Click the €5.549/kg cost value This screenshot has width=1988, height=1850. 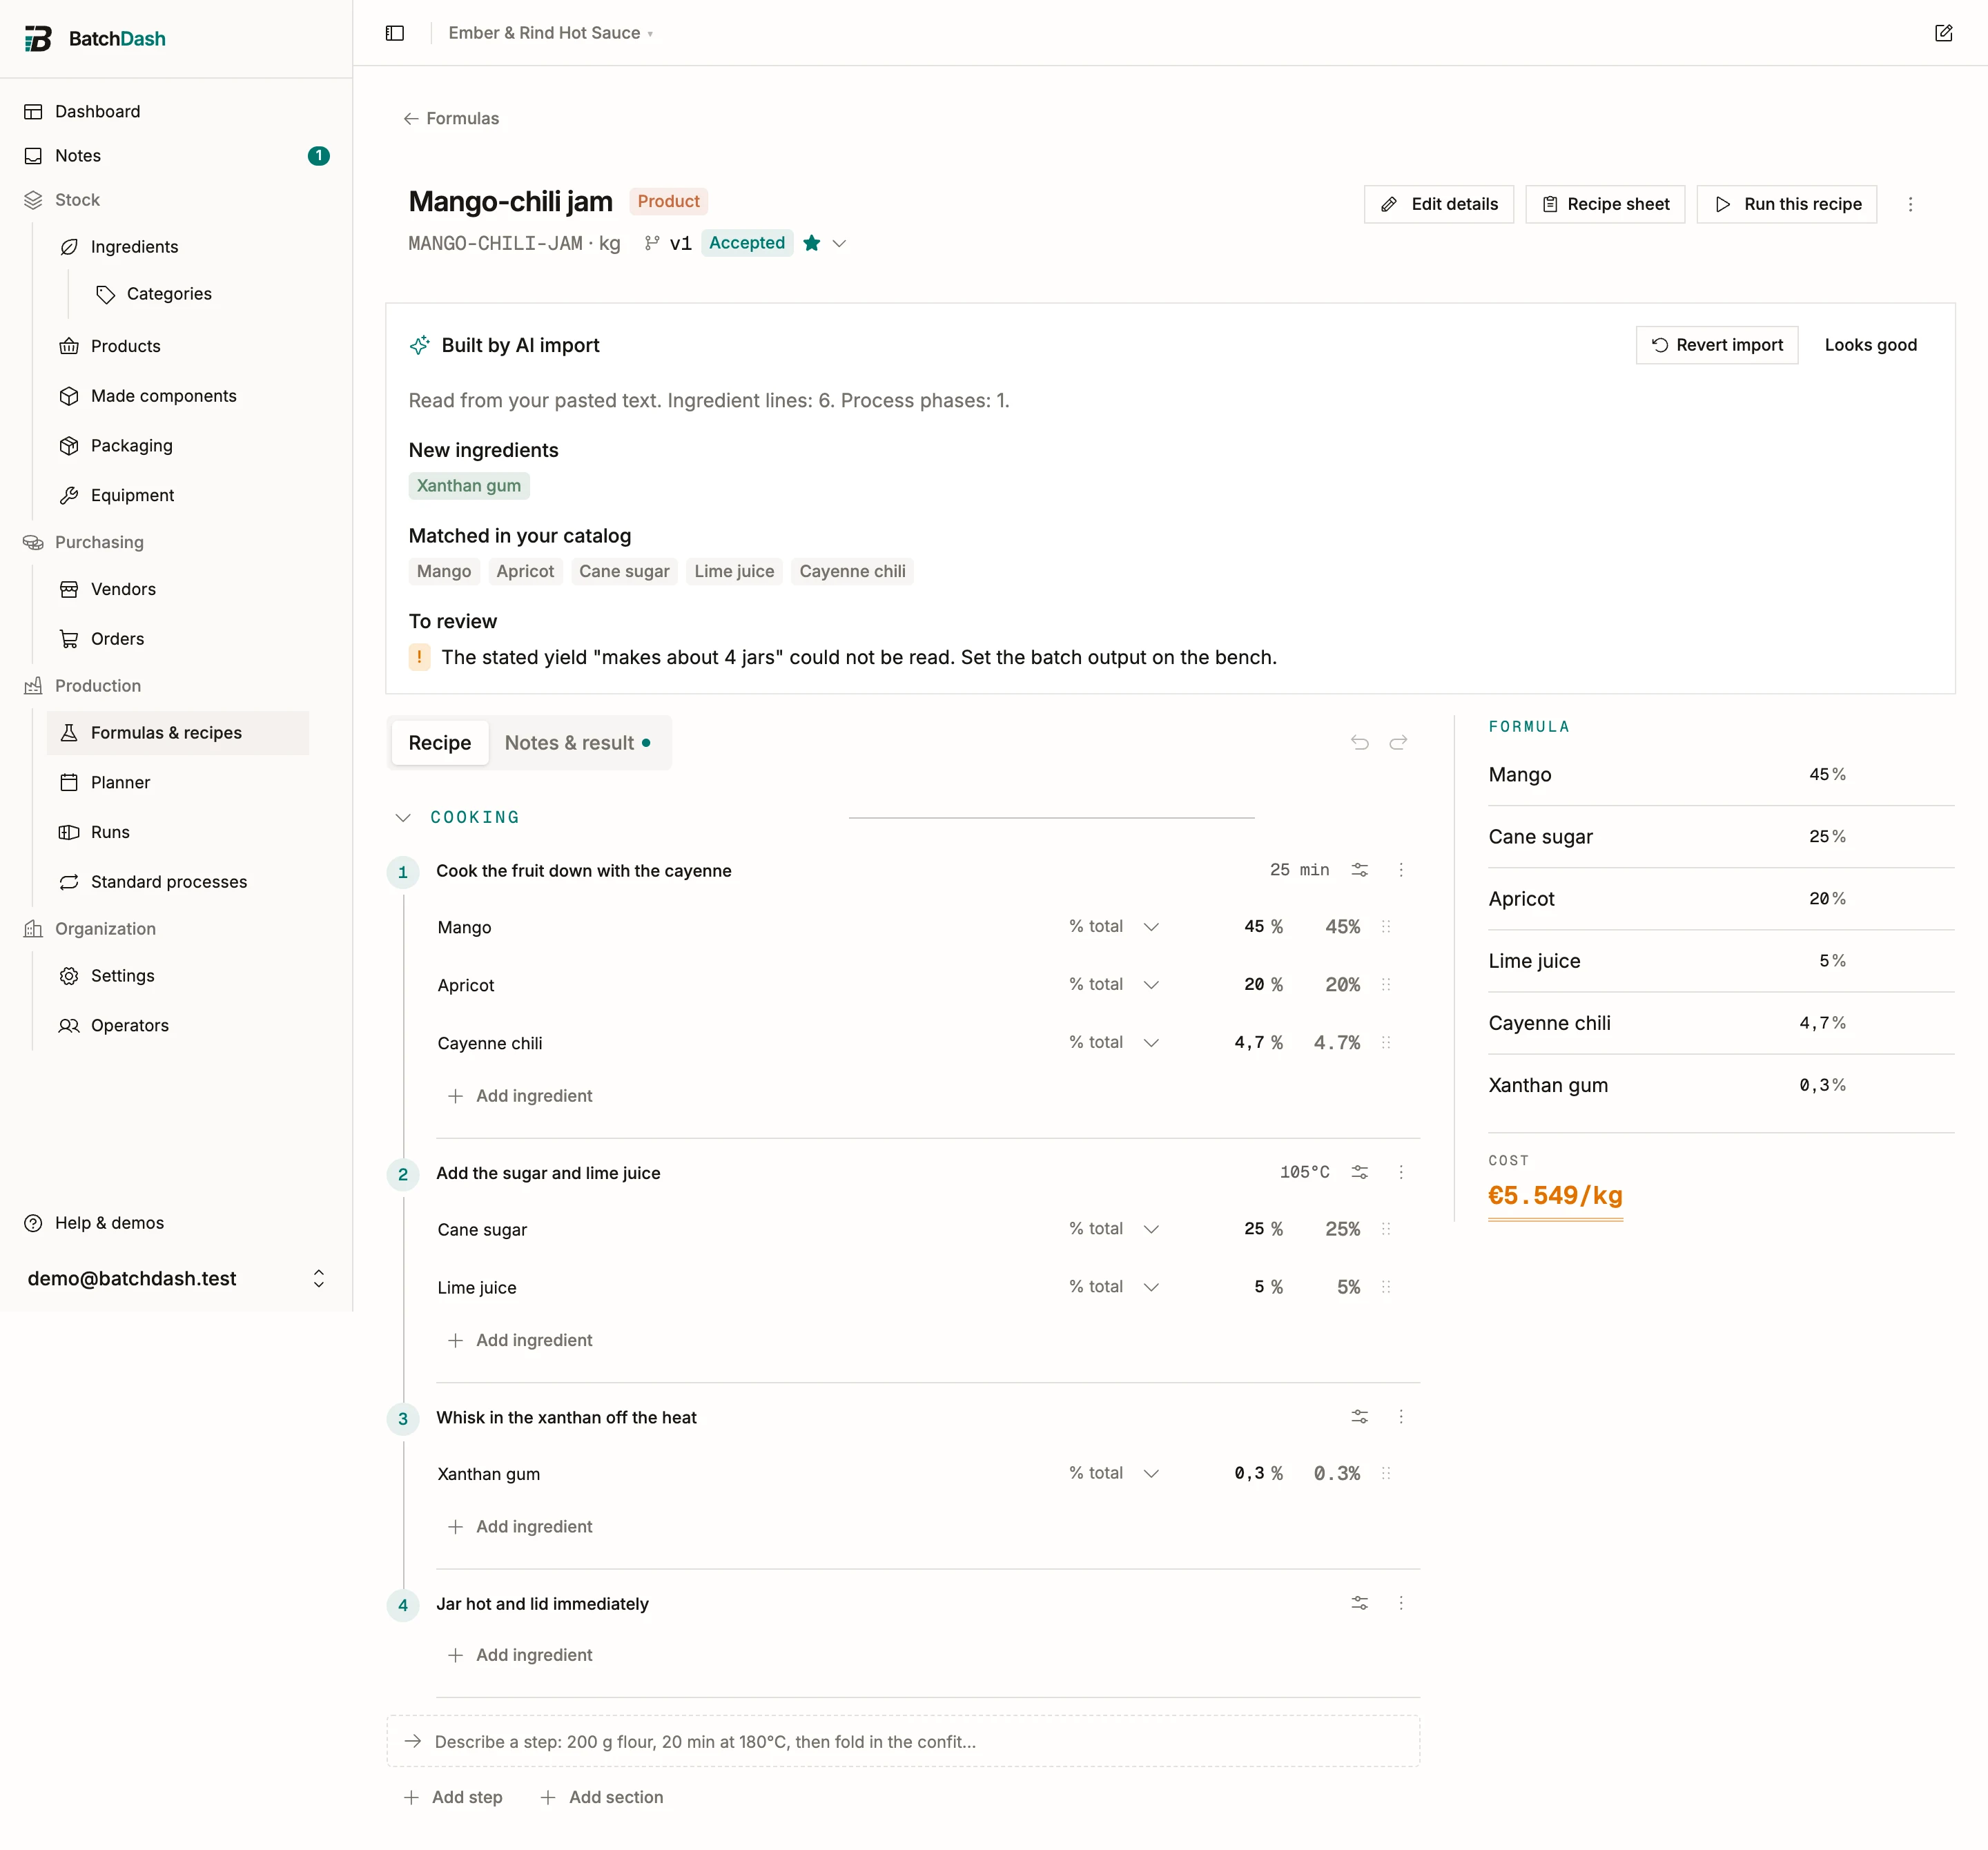pos(1555,1195)
